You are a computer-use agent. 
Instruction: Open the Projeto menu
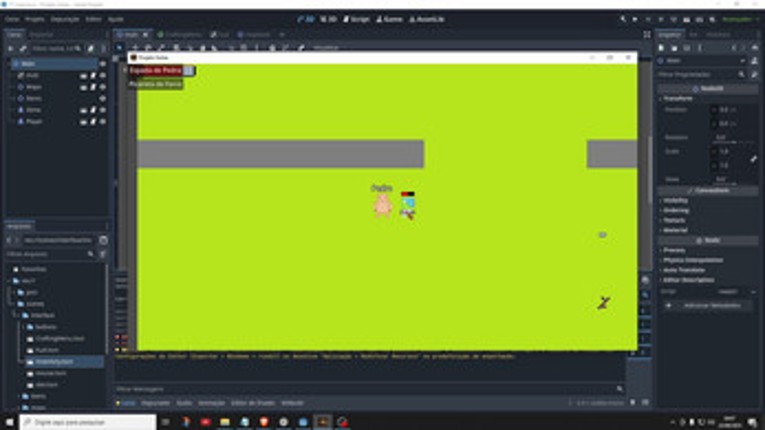34,19
